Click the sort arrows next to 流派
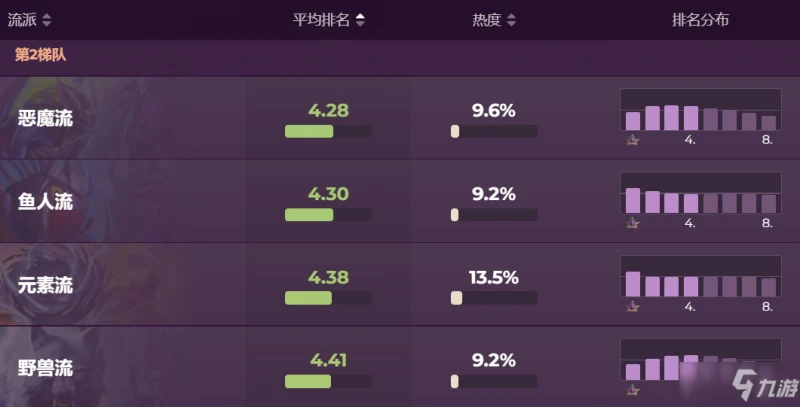Viewport: 800px width, 407px height. click(47, 20)
